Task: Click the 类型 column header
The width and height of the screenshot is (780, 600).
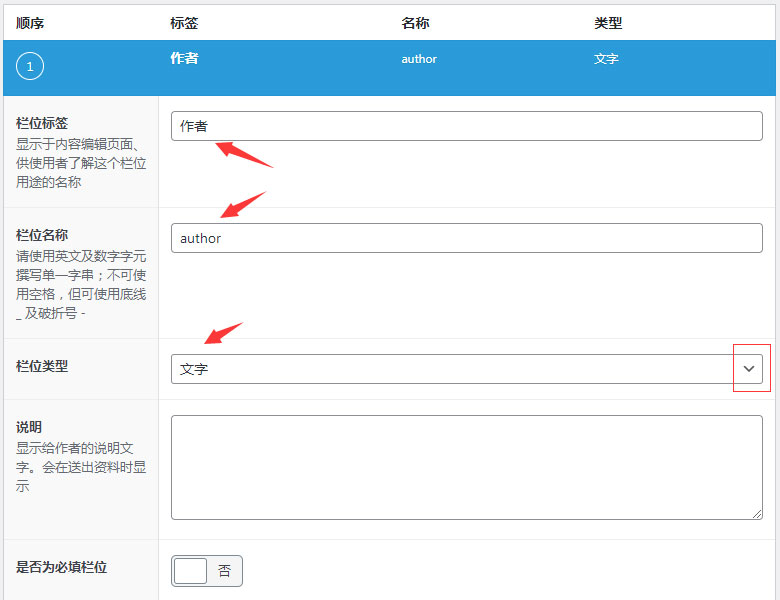Action: tap(608, 23)
